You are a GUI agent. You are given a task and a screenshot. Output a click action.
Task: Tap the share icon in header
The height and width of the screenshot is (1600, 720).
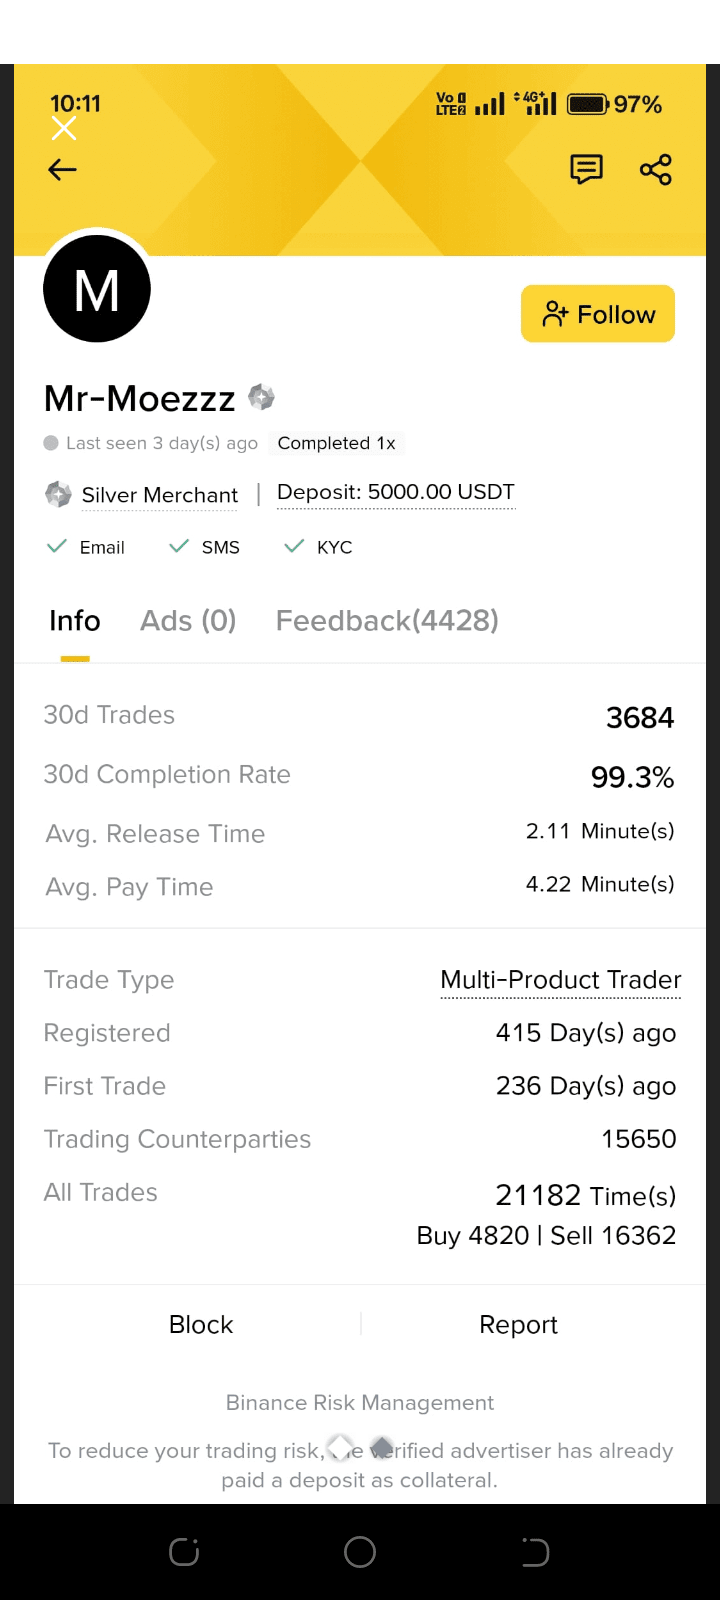tap(656, 170)
